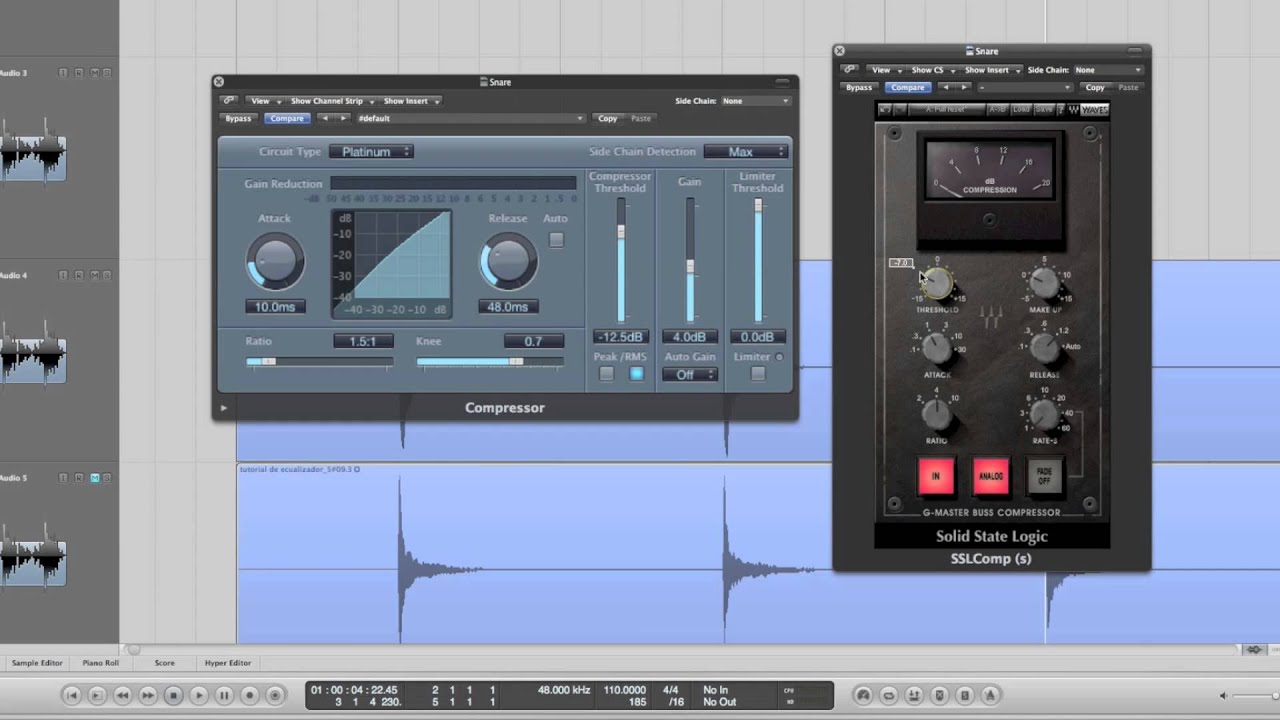This screenshot has height=720, width=1280.
Task: Toggle the cycle mode transport icon
Action: (x=888, y=695)
